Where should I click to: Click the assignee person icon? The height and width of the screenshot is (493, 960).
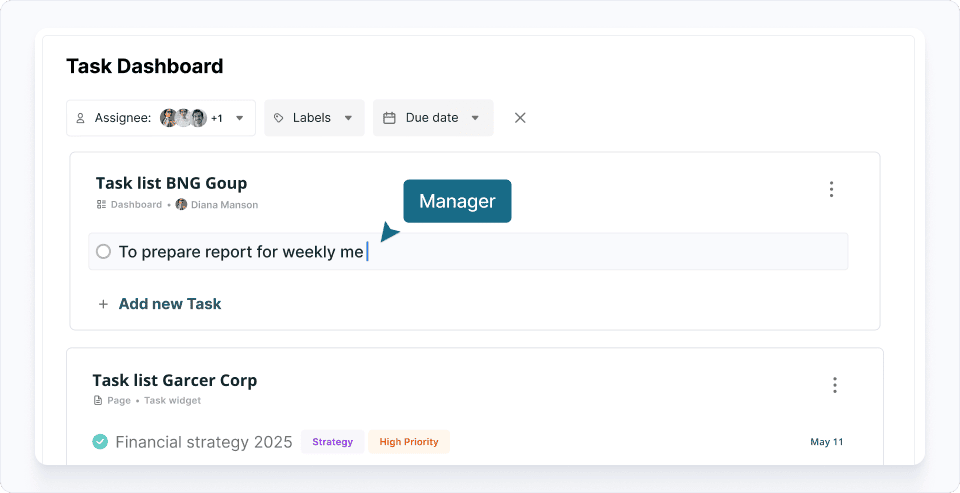click(81, 118)
